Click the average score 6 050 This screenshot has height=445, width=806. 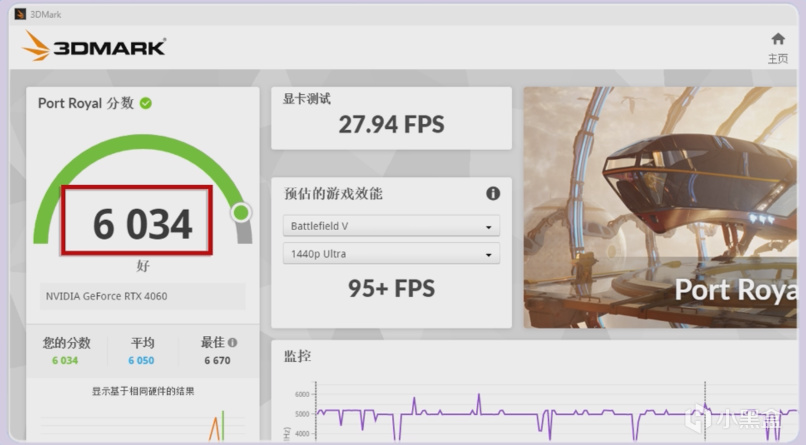point(141,360)
